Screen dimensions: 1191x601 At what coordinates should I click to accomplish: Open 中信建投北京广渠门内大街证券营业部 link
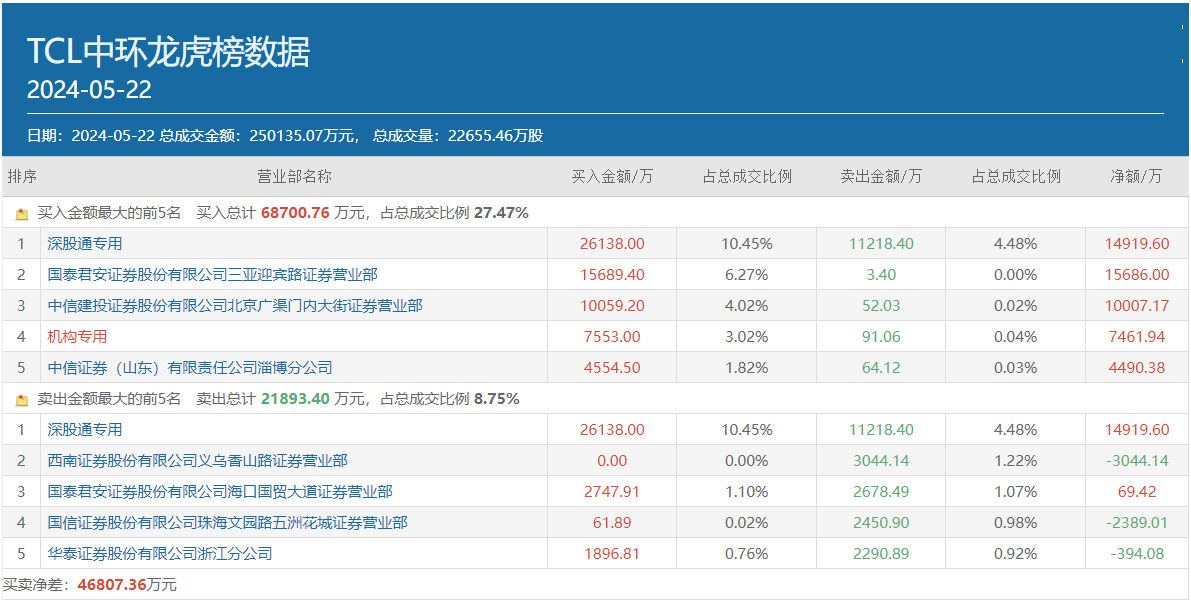(x=235, y=305)
